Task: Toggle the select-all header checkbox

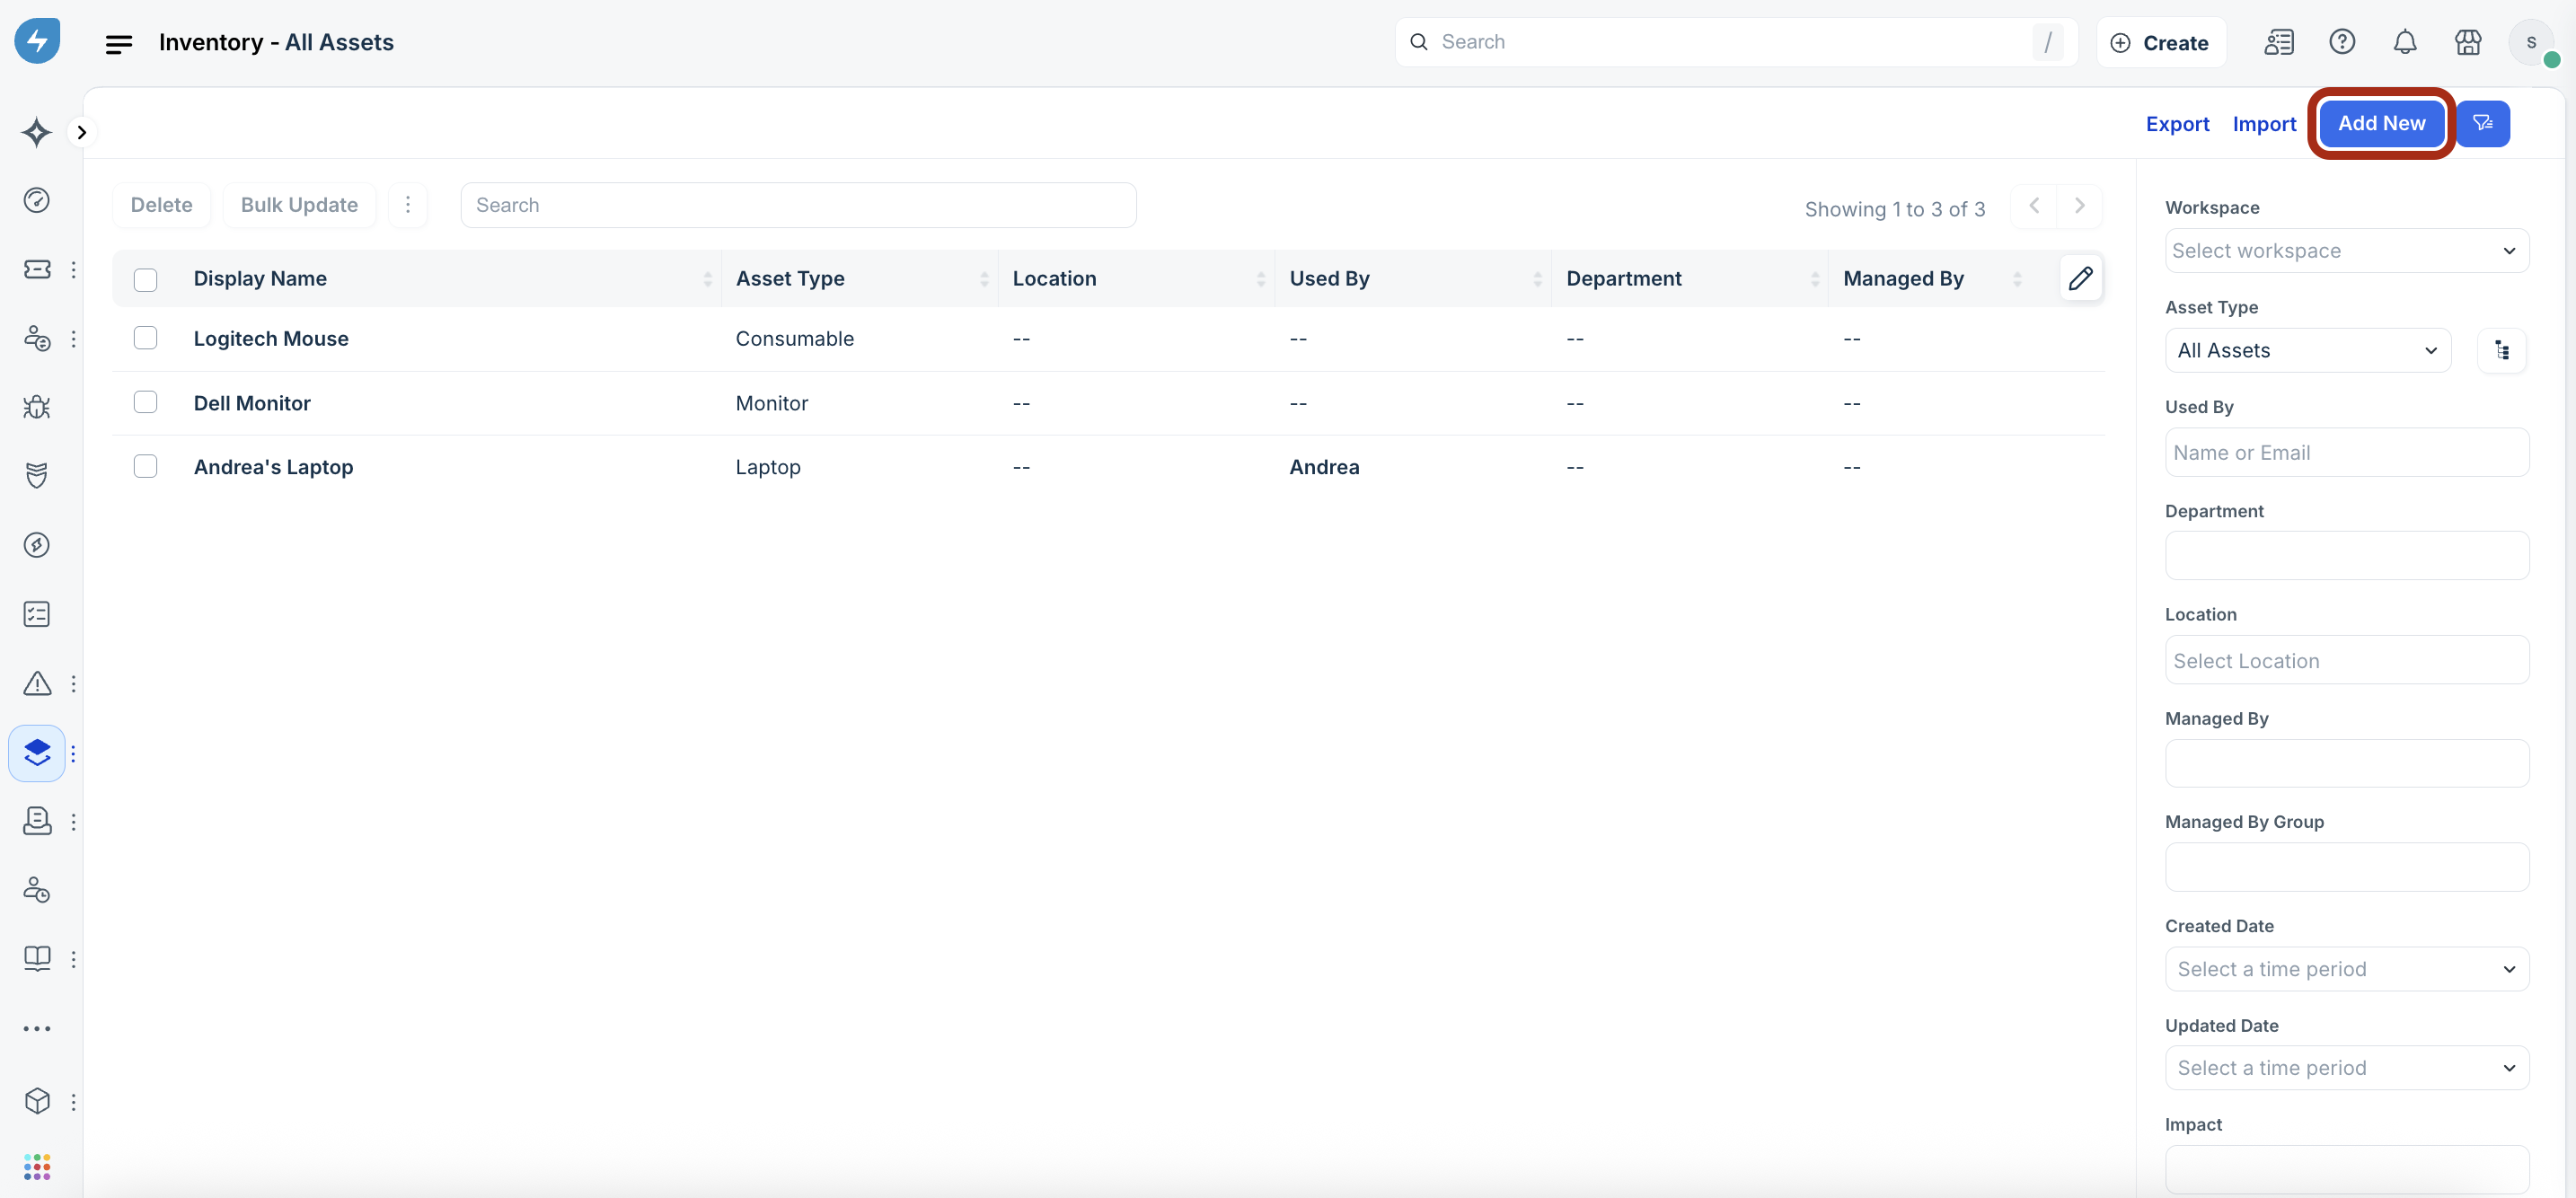Action: 146,279
